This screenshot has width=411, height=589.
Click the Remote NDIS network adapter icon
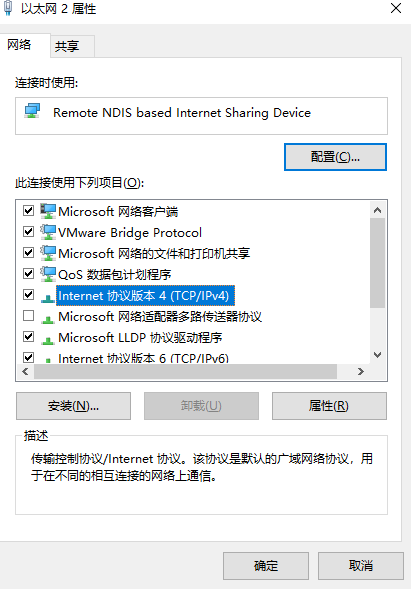[x=32, y=111]
